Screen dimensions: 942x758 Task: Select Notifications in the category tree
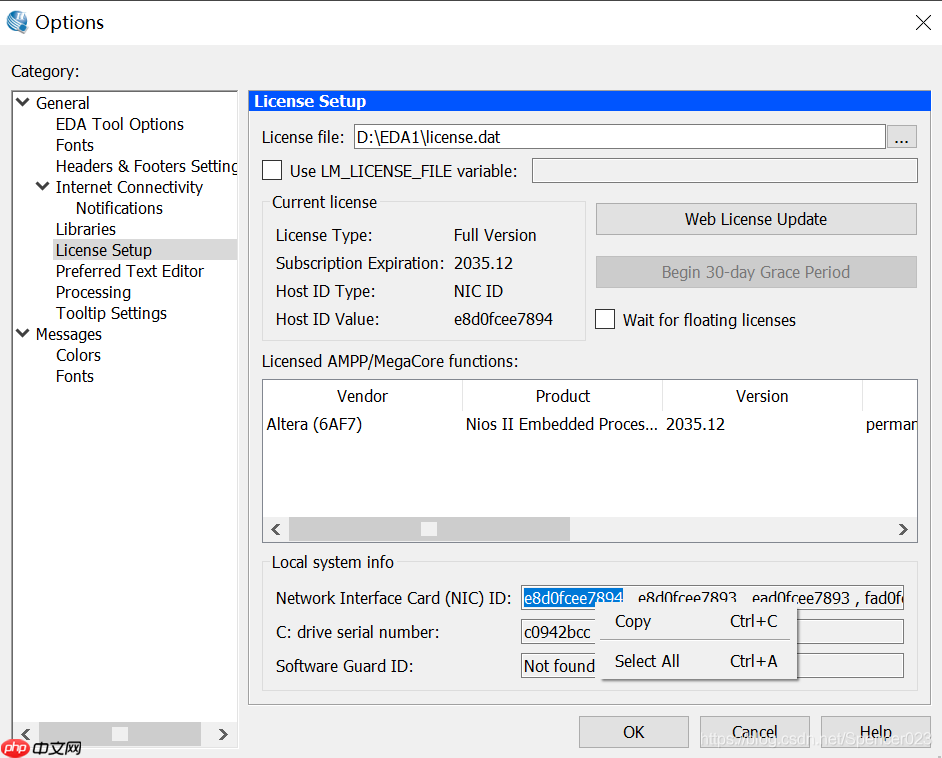(119, 208)
